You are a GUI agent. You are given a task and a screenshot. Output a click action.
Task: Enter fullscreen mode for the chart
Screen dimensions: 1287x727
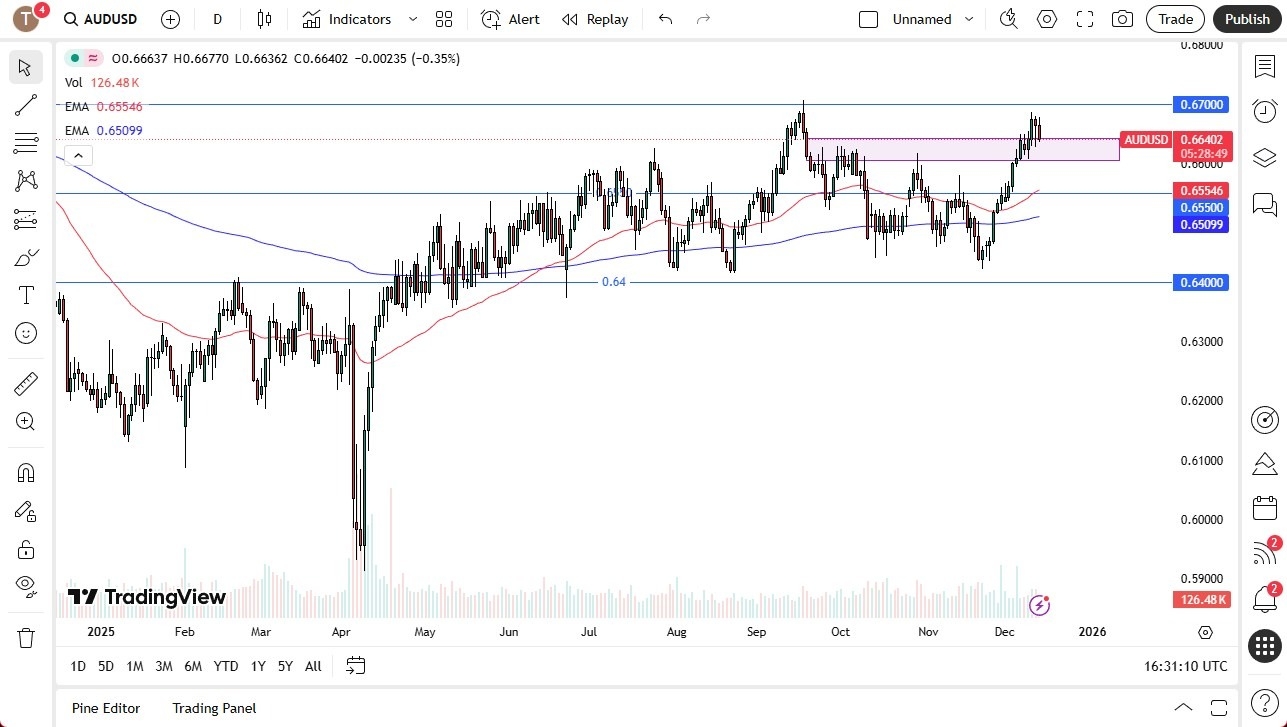coord(1084,18)
